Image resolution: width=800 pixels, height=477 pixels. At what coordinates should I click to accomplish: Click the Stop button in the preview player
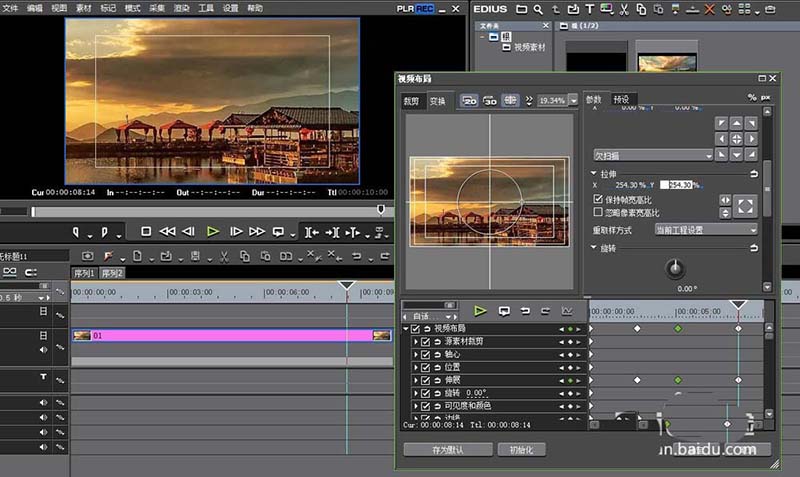(146, 231)
